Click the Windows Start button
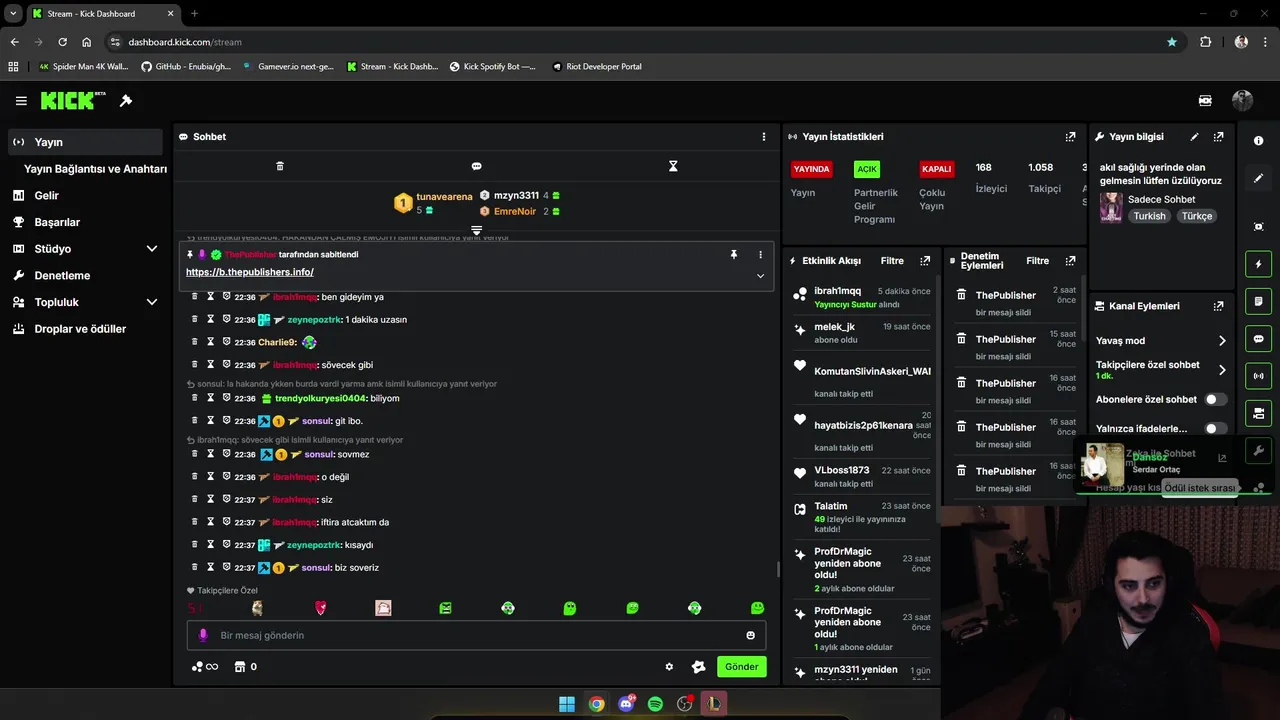 [x=567, y=704]
